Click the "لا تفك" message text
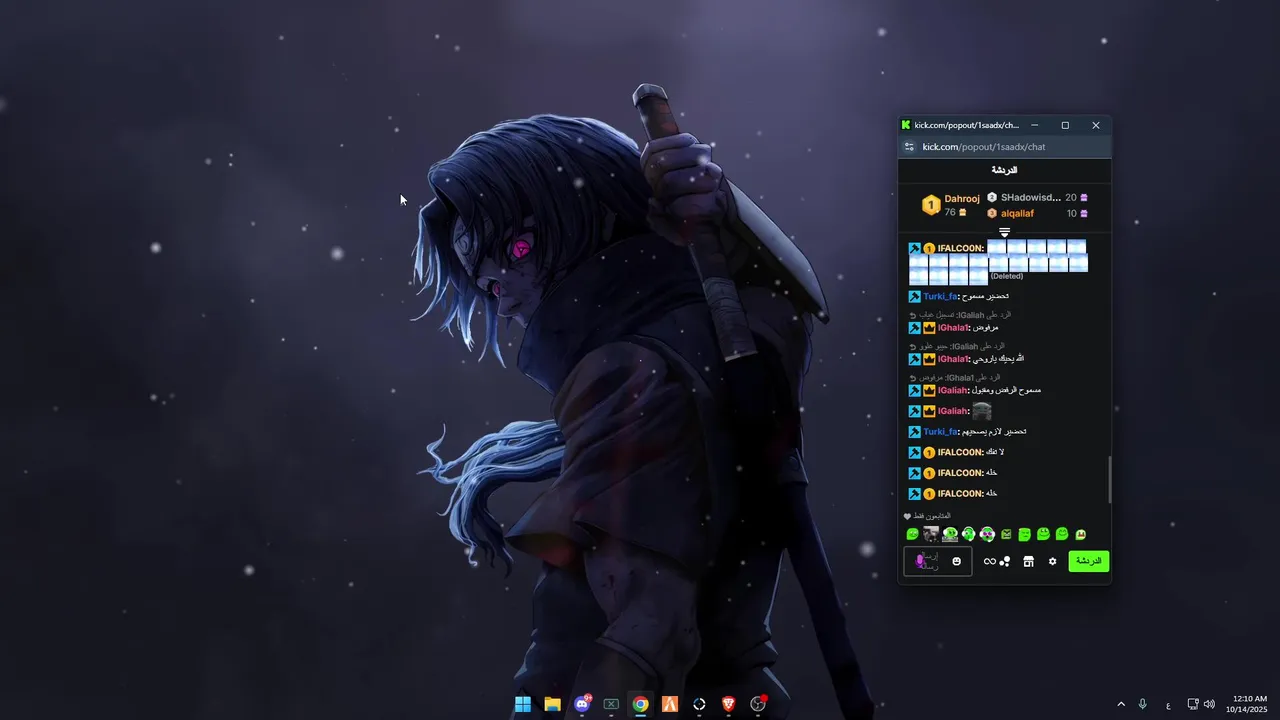The height and width of the screenshot is (720, 1280). 995,452
